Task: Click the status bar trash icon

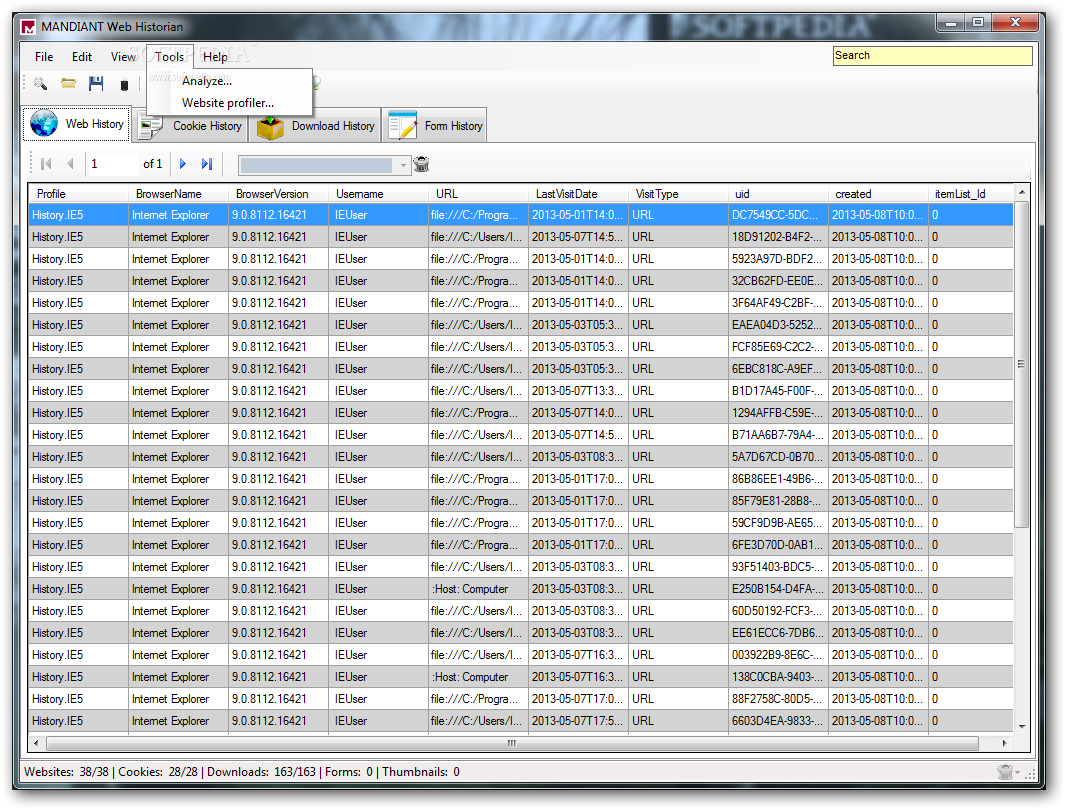Action: click(1005, 772)
